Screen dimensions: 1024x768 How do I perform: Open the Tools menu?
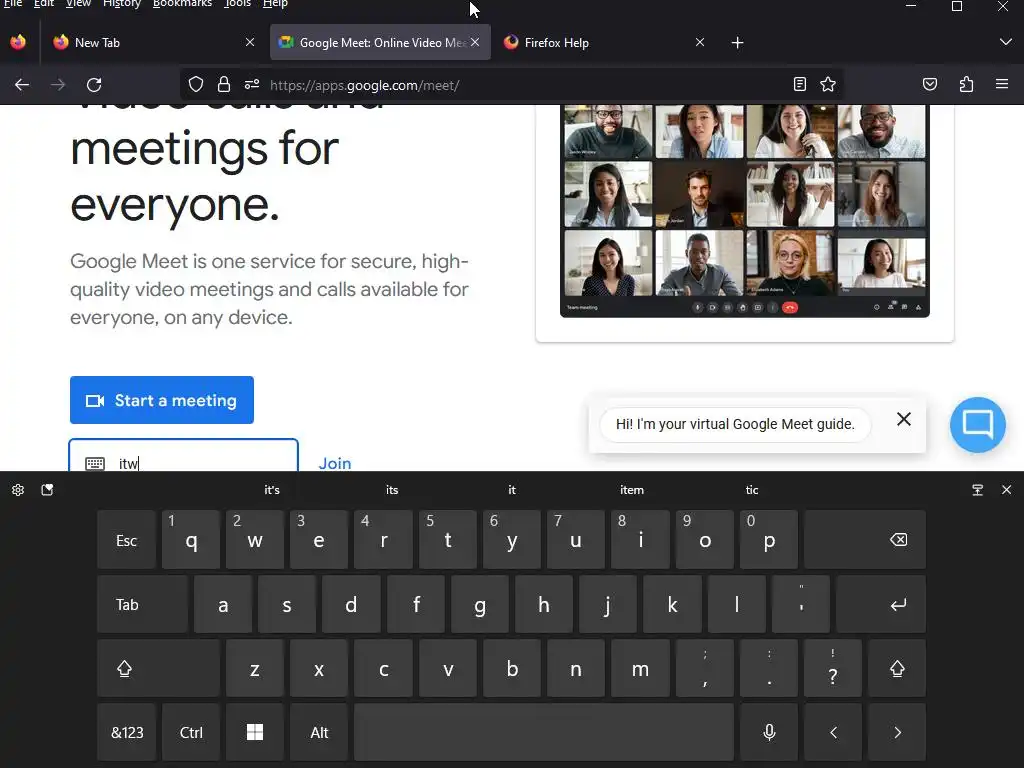point(238,4)
